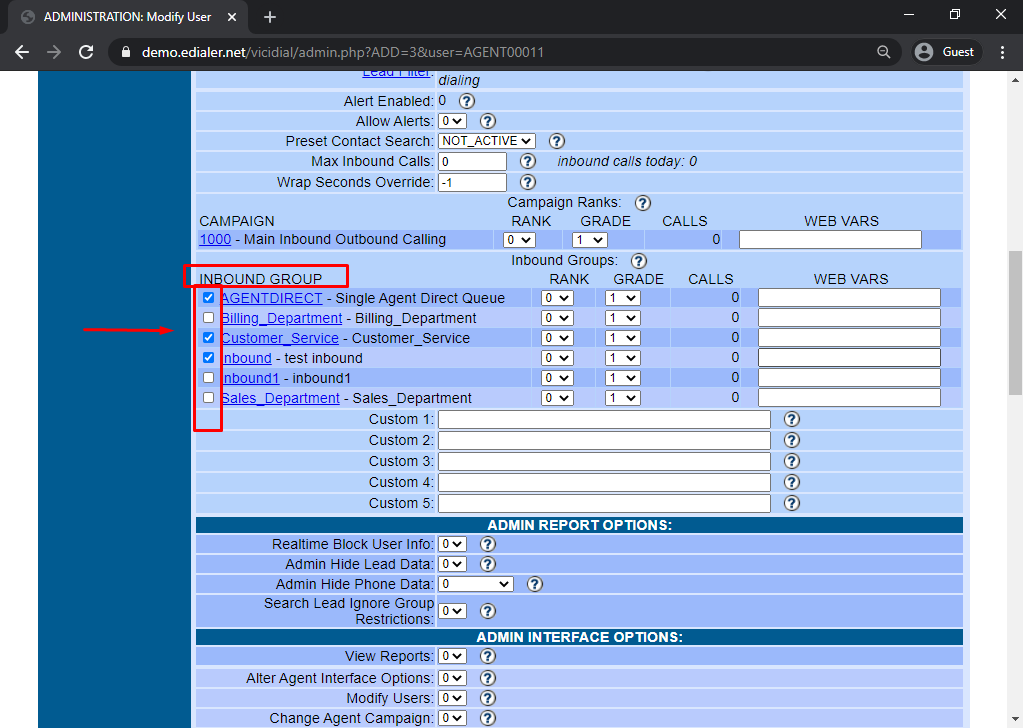
Task: View help for Max Inbound Calls
Action: (x=527, y=161)
